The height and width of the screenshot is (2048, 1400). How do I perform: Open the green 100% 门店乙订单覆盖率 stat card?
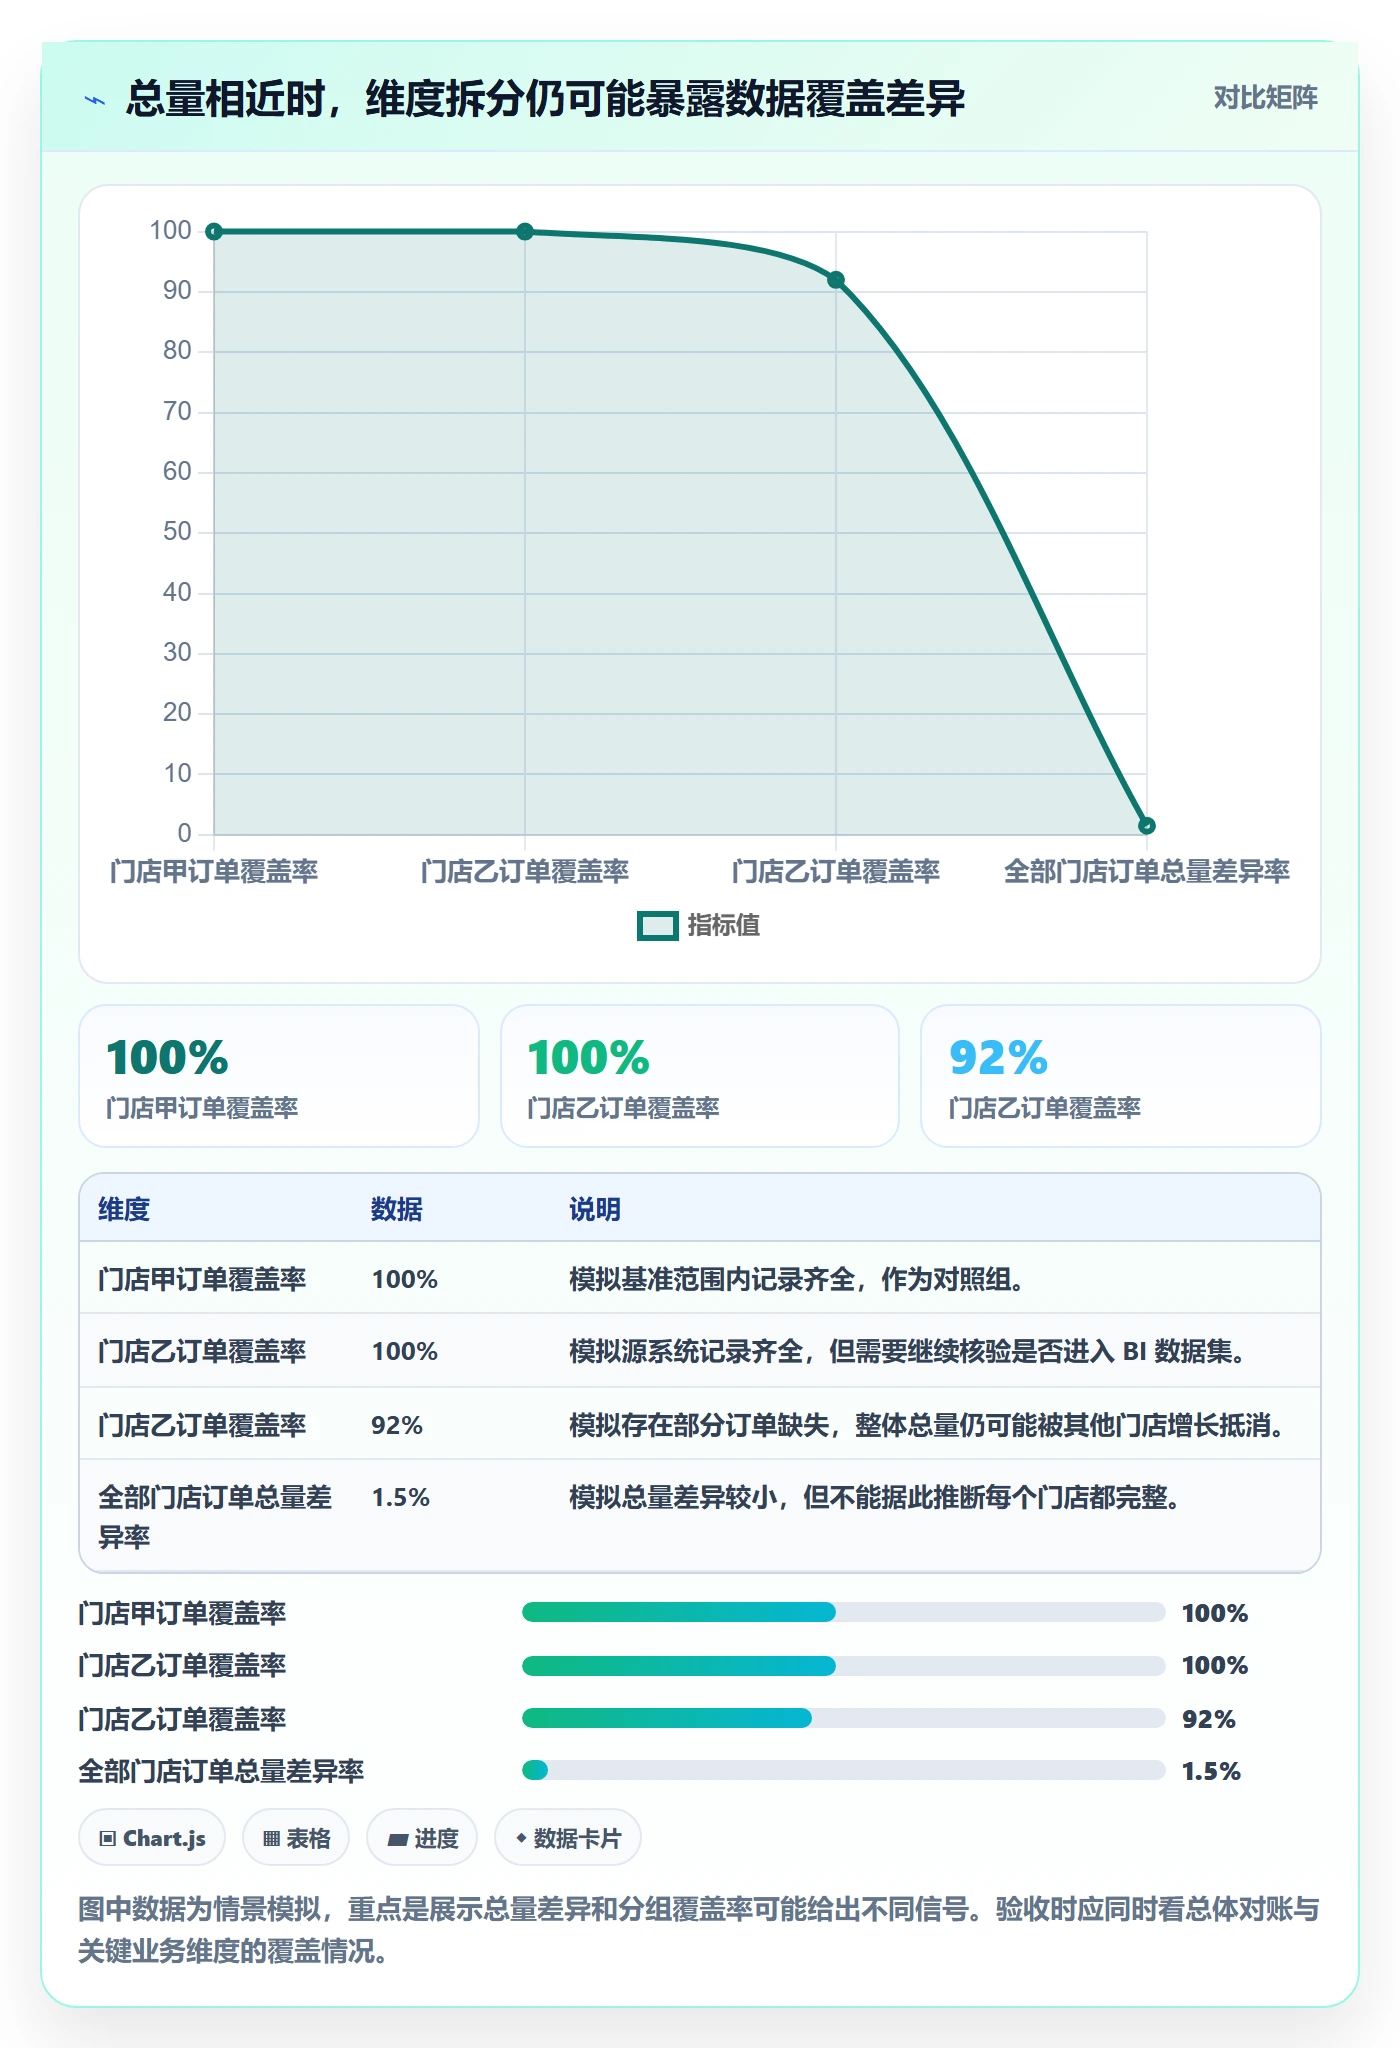pyautogui.click(x=700, y=1076)
